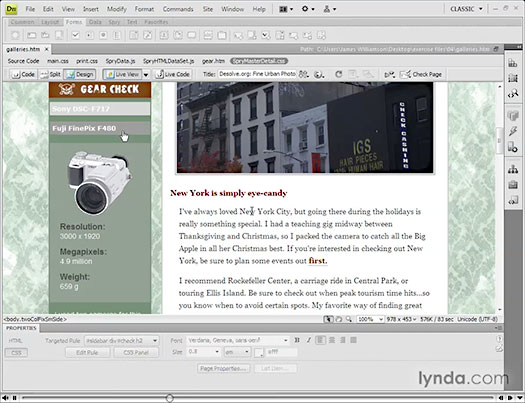The width and height of the screenshot is (525, 403).
Task: Center-align text in Properties panel
Action: (332, 340)
